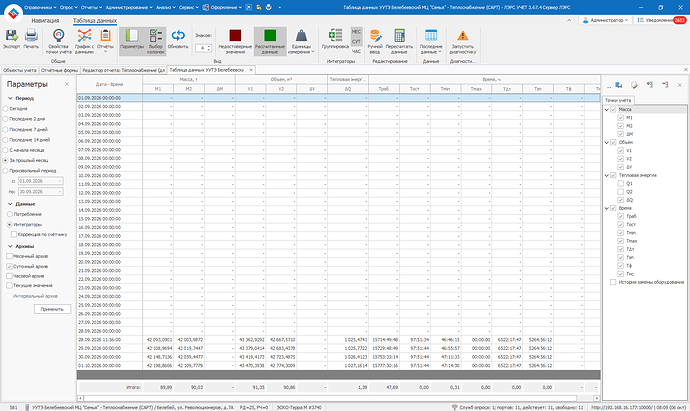This screenshot has width=690, height=411.
Task: Toggle Недостоверные значения dark red swatch
Action: pos(235,36)
